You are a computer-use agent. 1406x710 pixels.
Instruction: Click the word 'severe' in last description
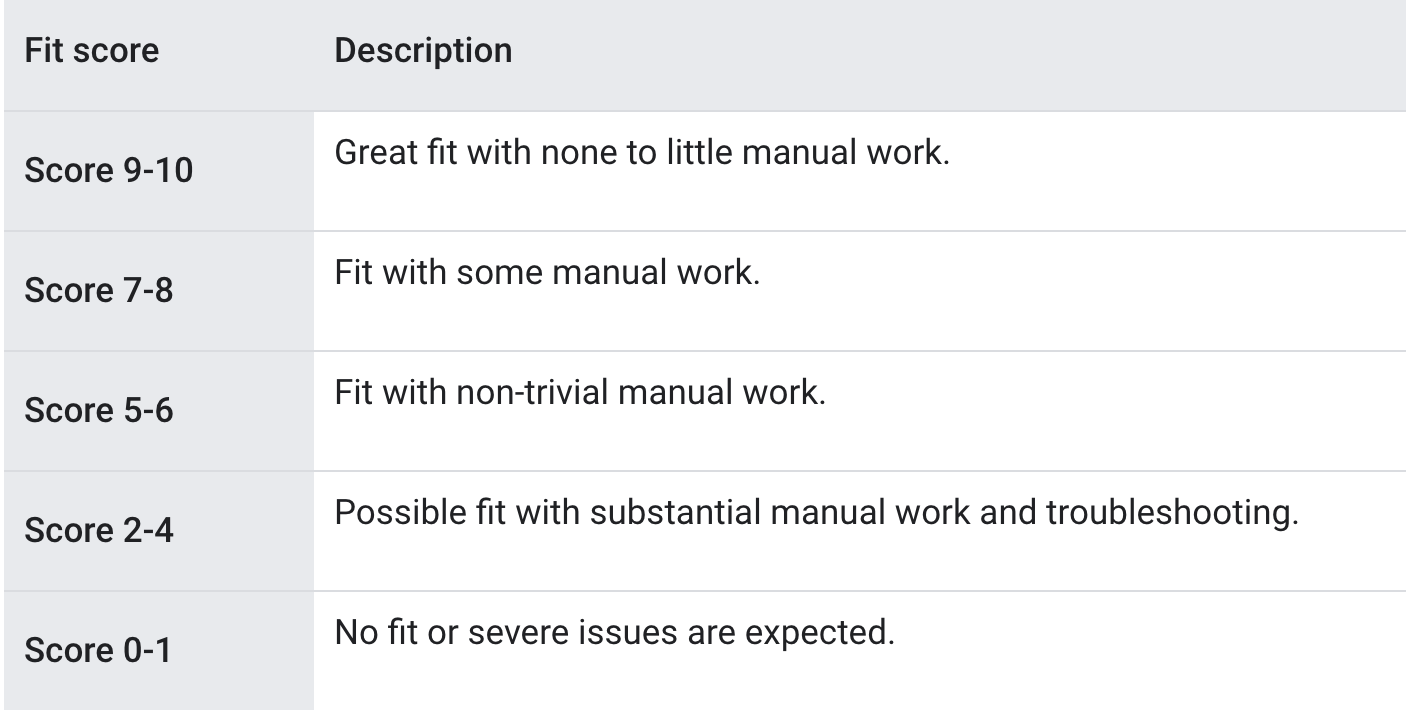pos(502,632)
